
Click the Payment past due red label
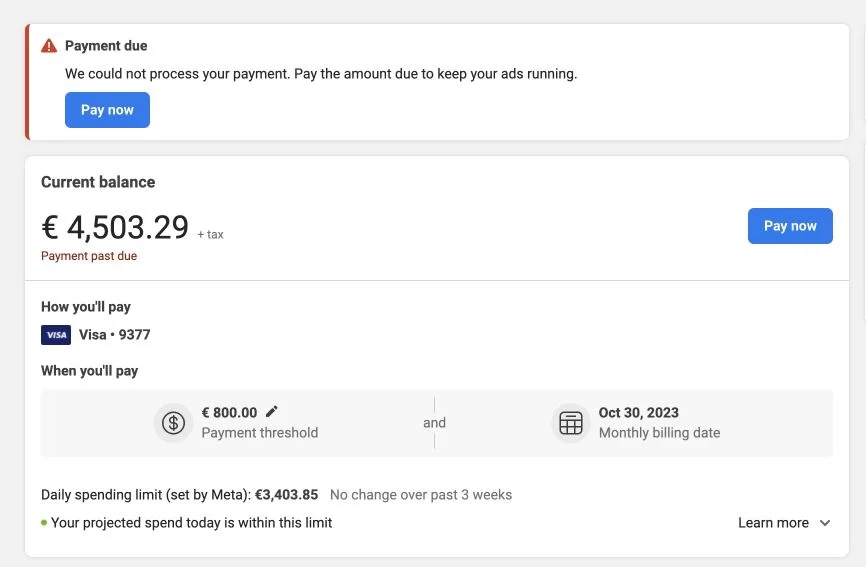89,256
